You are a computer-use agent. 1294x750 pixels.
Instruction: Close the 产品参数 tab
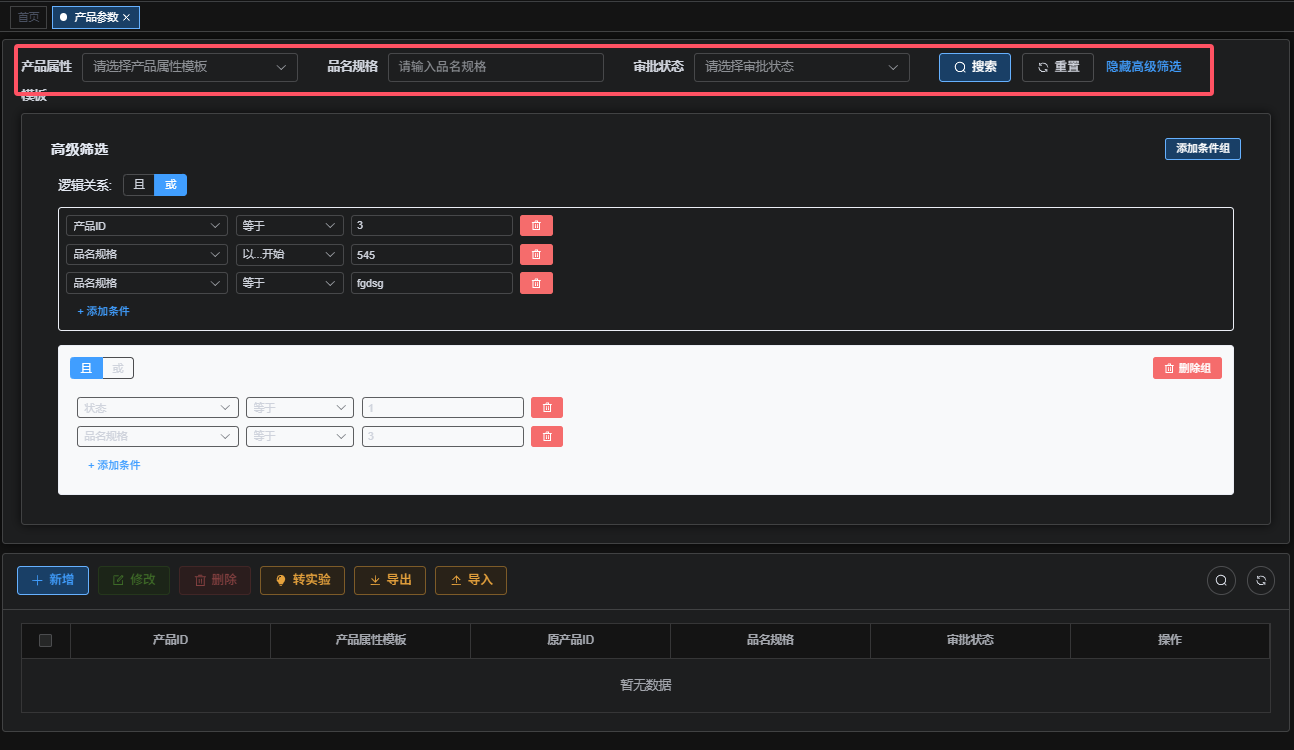(126, 17)
